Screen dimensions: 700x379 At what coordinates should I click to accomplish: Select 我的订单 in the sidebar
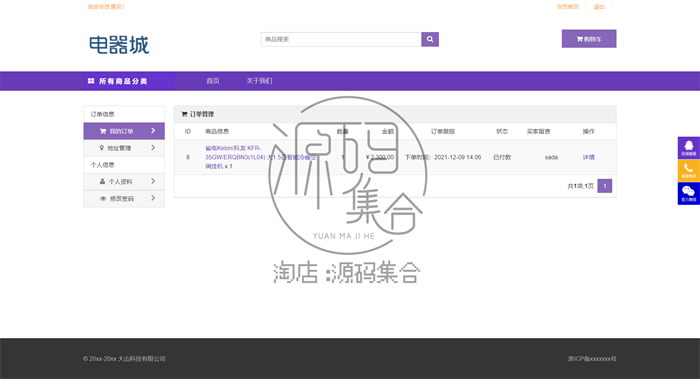tap(124, 131)
